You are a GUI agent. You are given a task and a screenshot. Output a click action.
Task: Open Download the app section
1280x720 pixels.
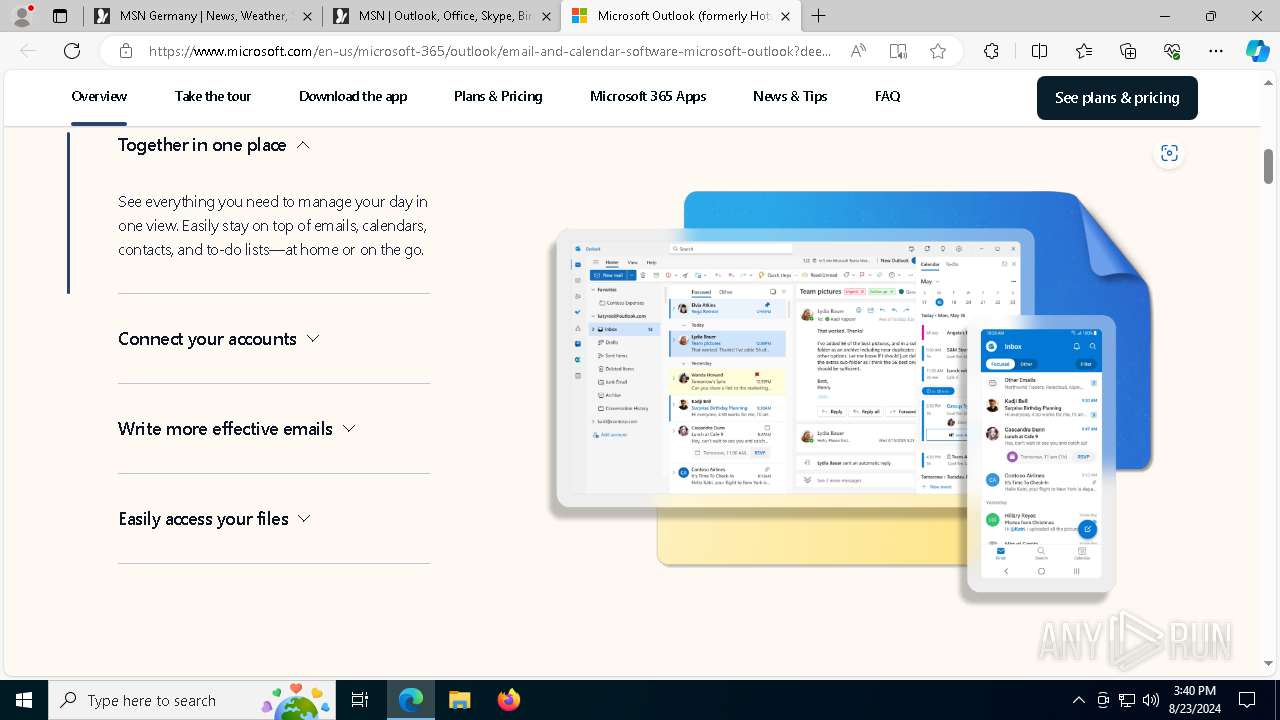pyautogui.click(x=353, y=96)
